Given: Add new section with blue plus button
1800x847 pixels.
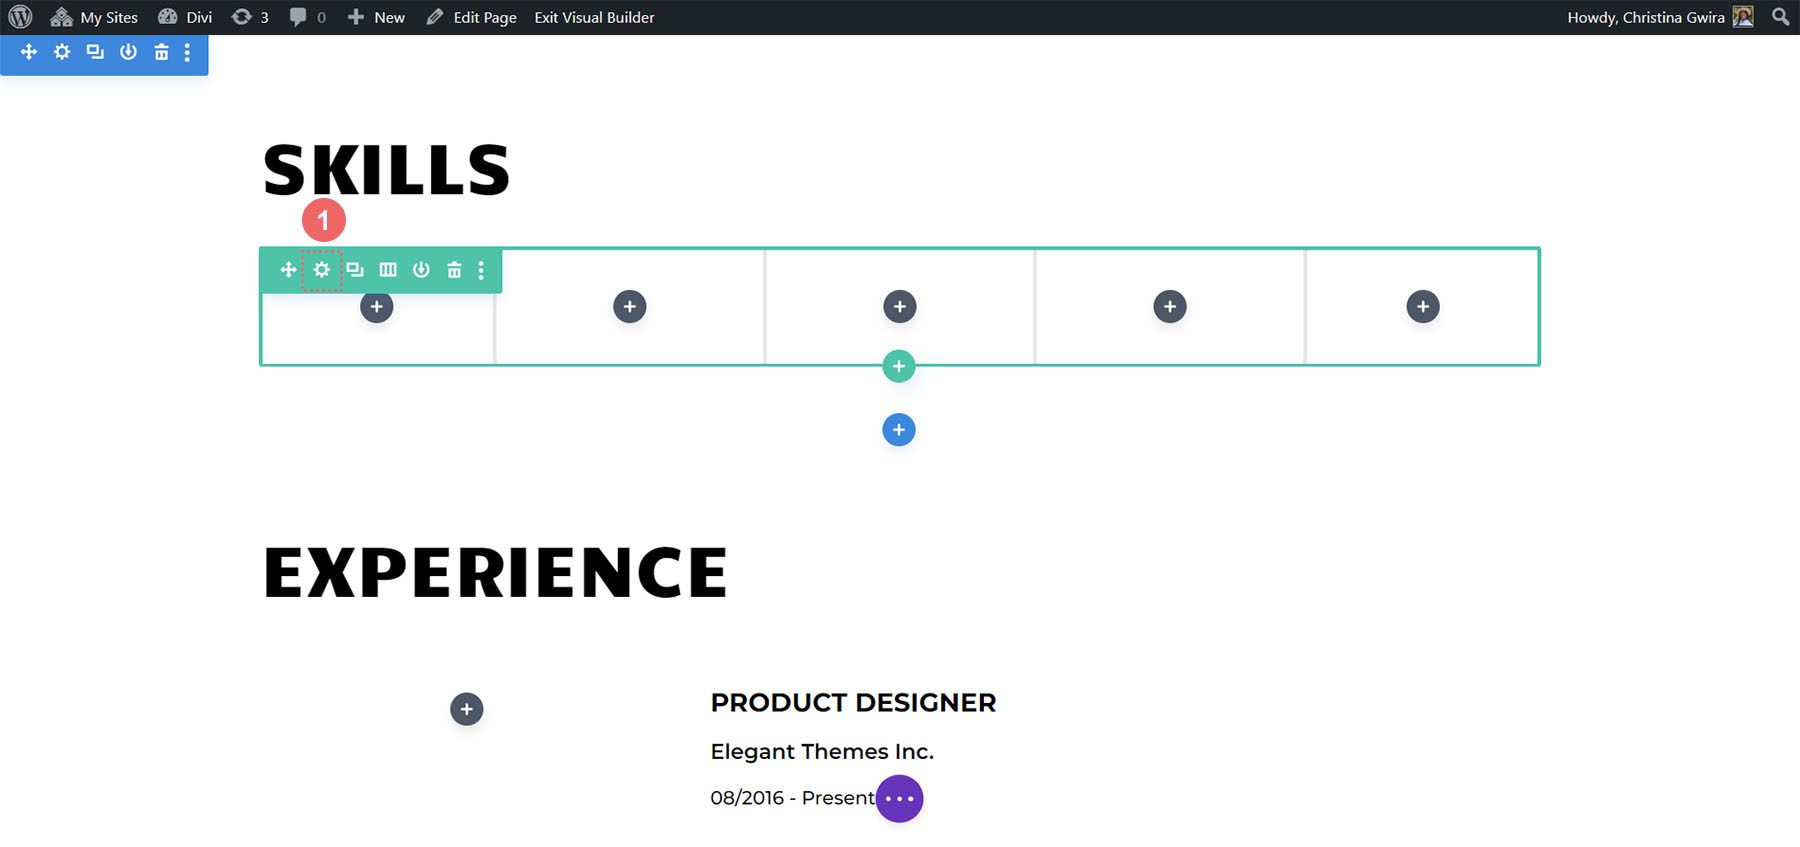Looking at the screenshot, I should [x=899, y=430].
